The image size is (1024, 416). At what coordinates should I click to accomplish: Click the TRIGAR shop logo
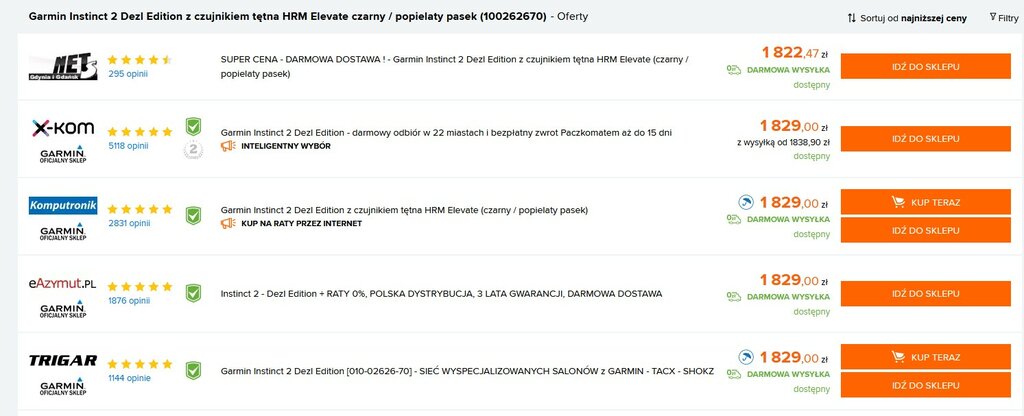(63, 360)
